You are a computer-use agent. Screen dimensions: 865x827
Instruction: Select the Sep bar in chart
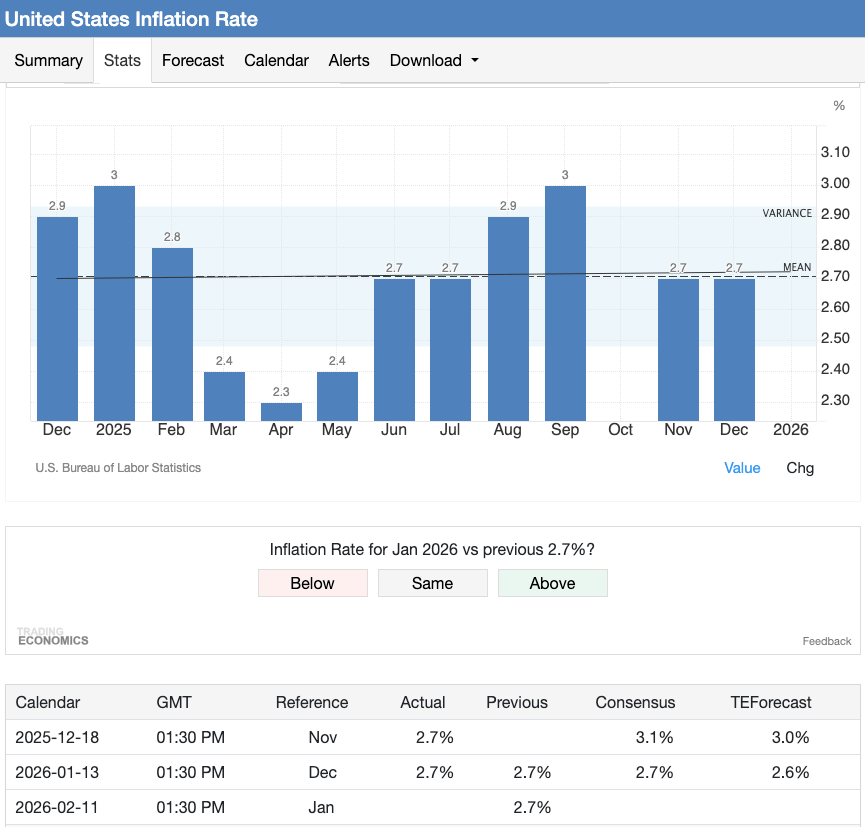pyautogui.click(x=565, y=303)
